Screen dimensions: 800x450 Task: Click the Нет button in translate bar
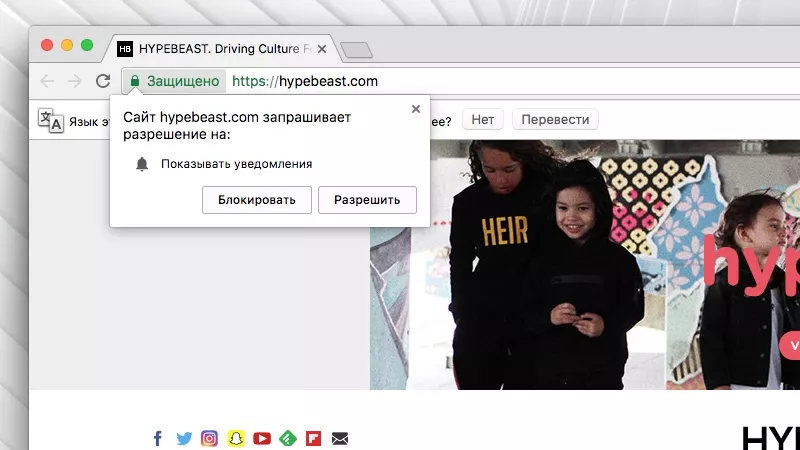(x=483, y=119)
